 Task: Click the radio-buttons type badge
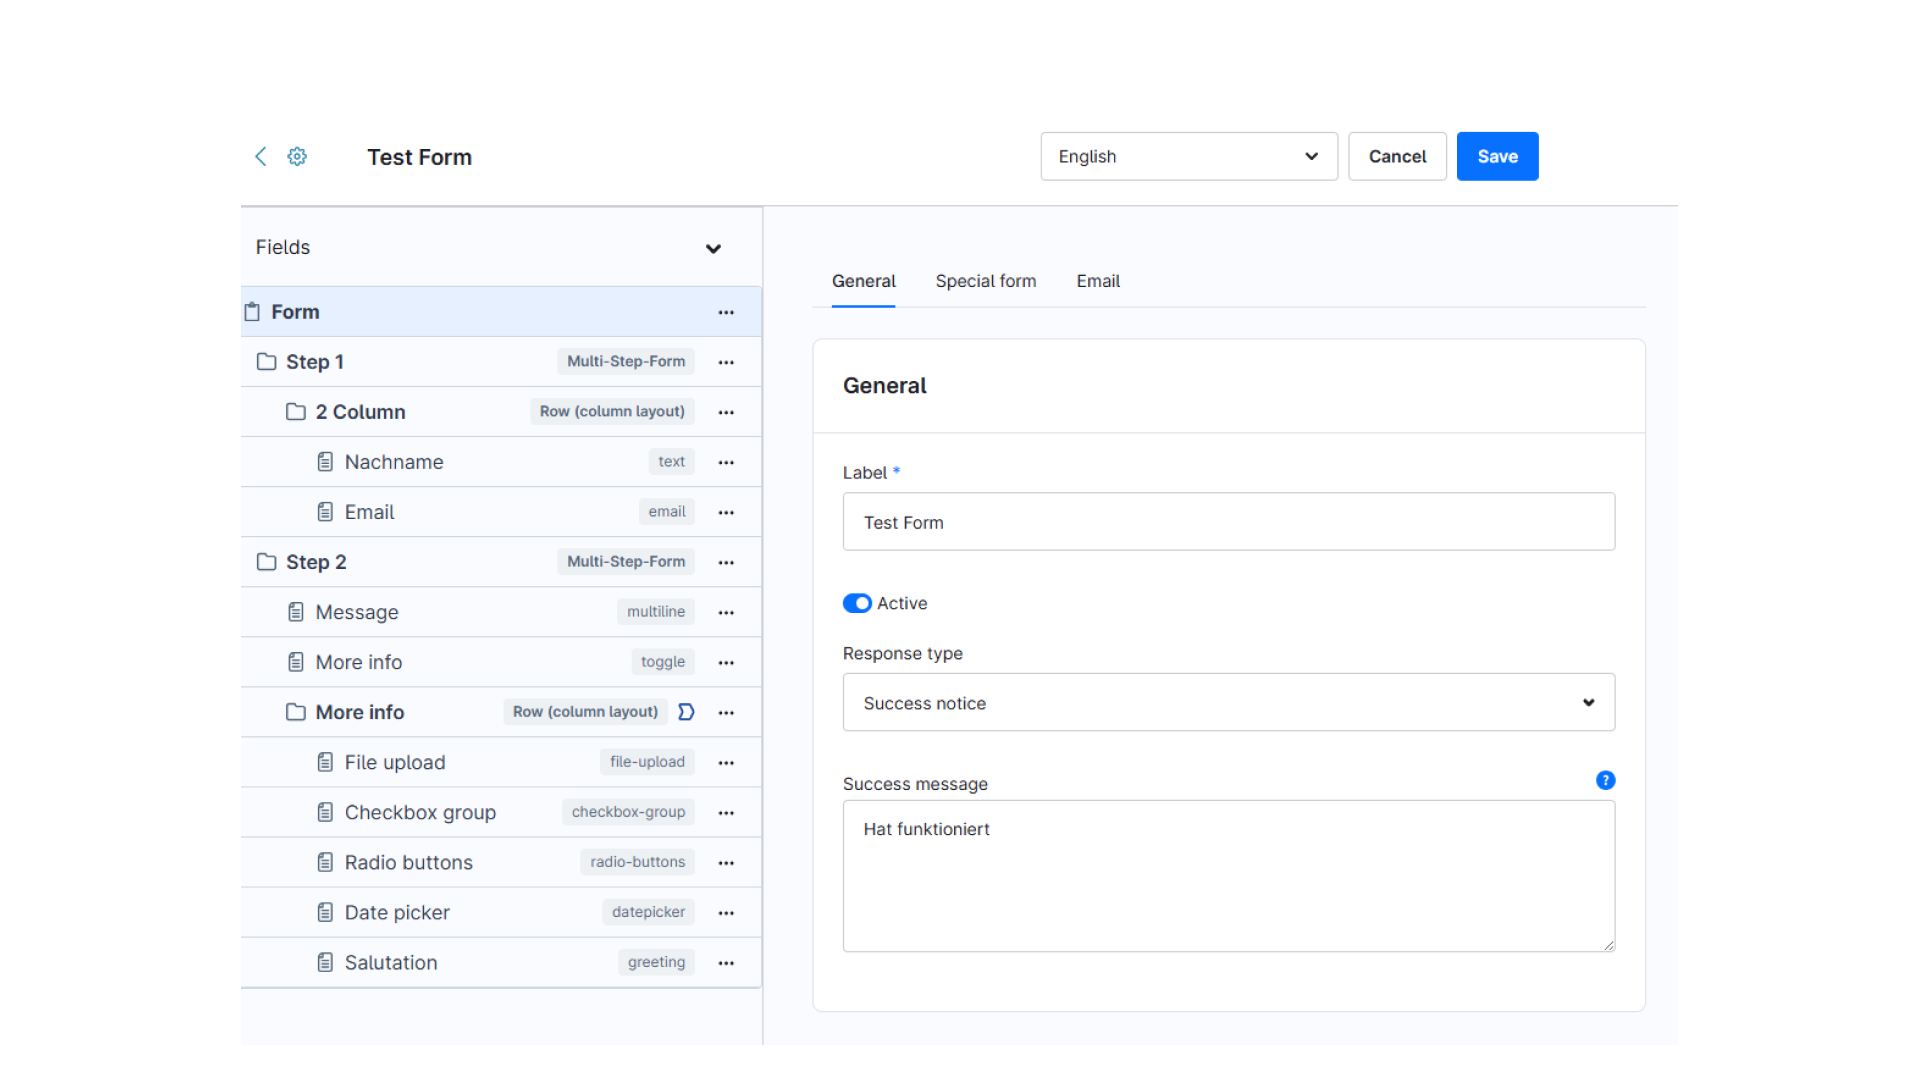point(637,862)
